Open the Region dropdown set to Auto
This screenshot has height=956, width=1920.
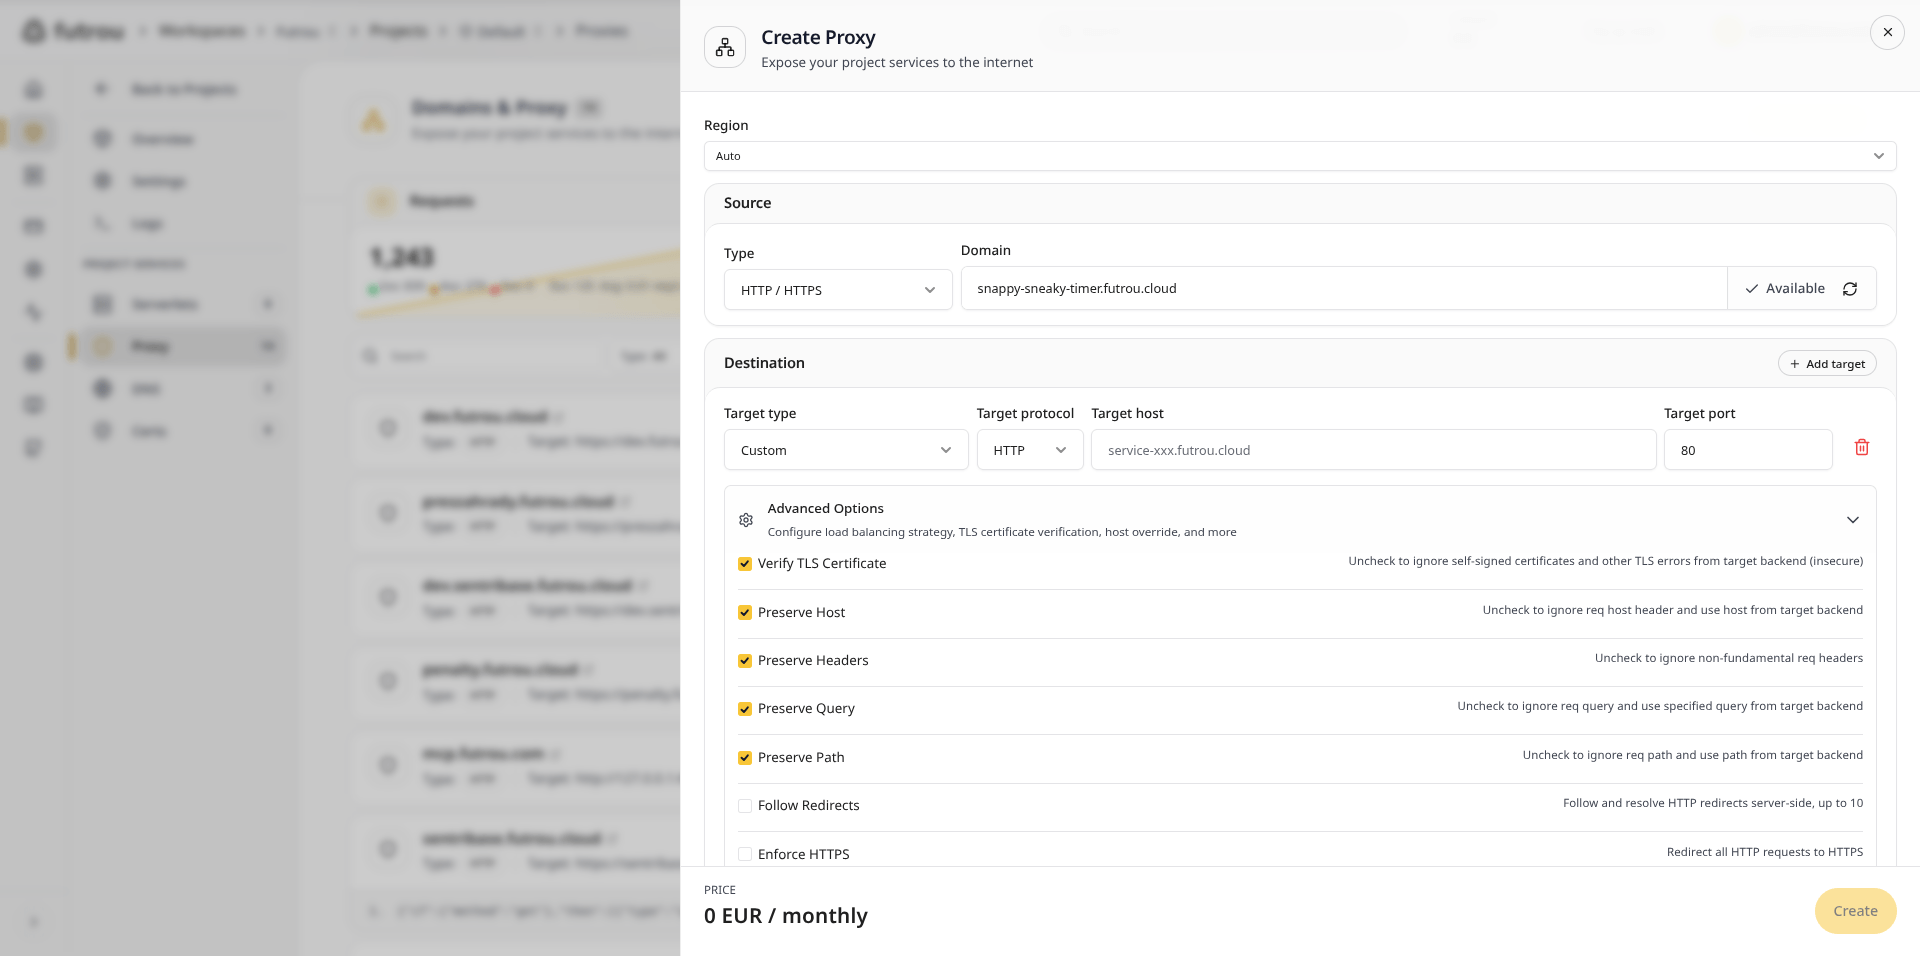point(1300,156)
